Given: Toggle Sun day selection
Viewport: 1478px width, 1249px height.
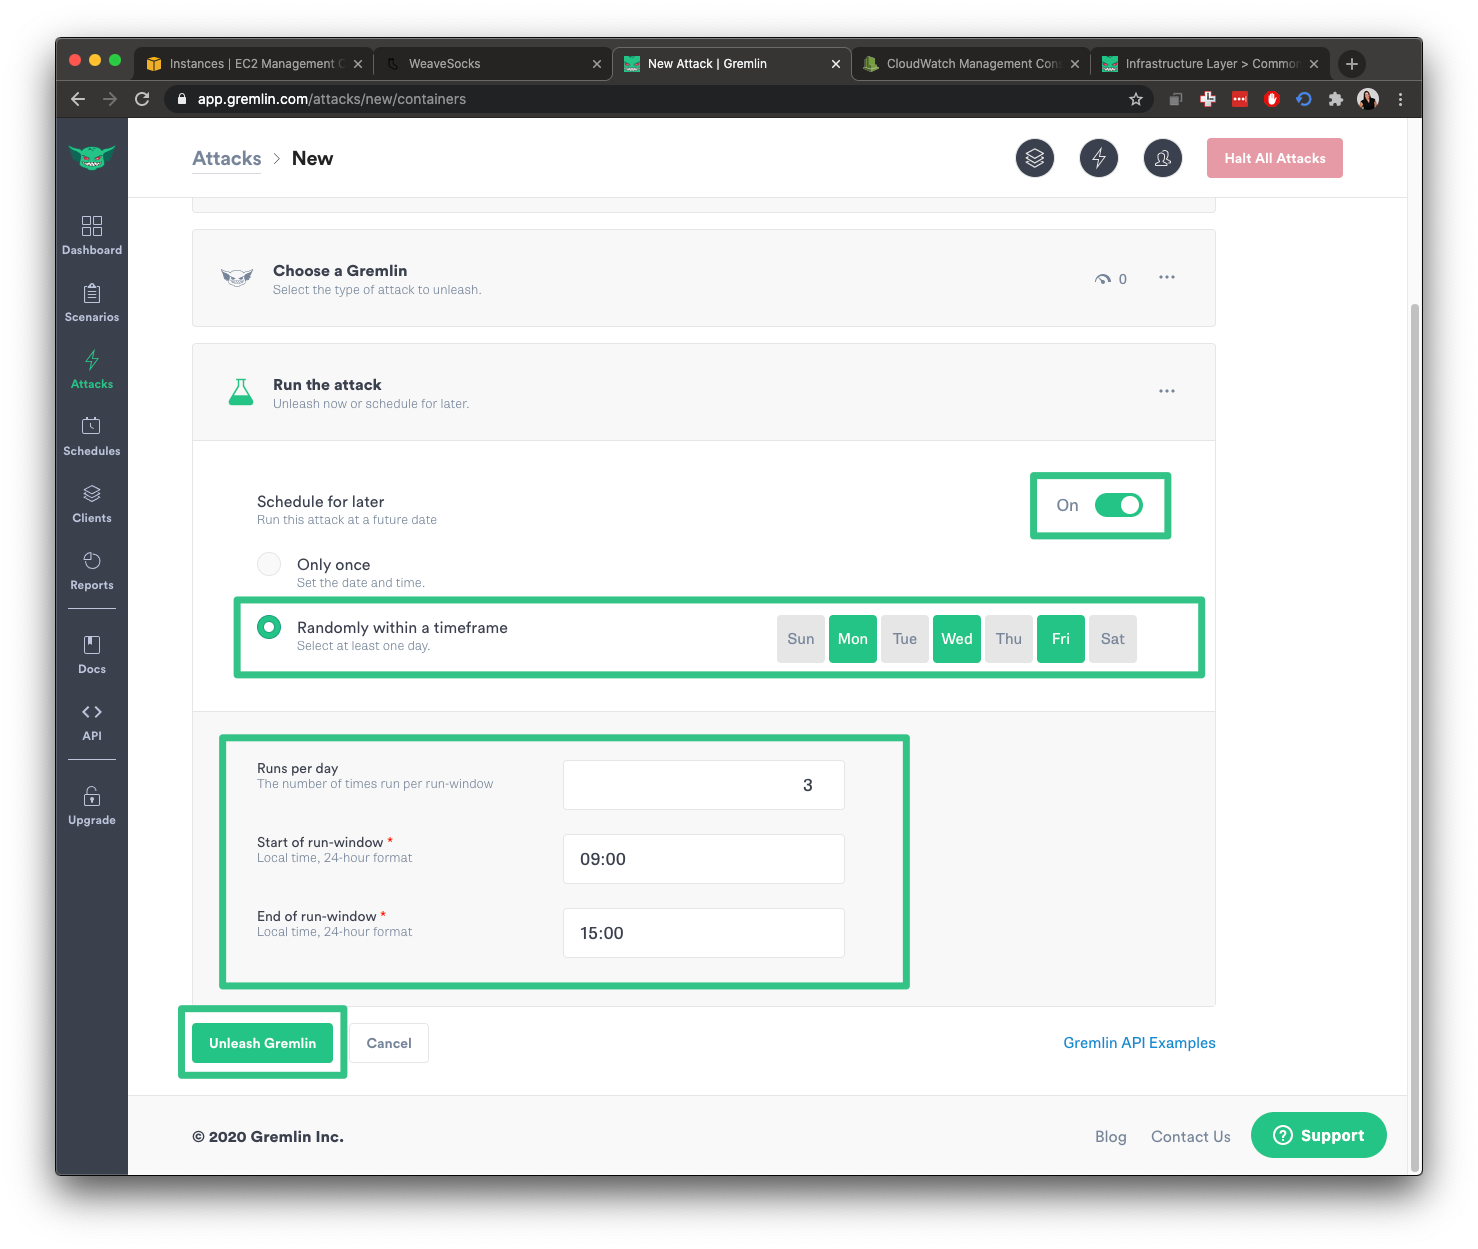Looking at the screenshot, I should [x=801, y=639].
